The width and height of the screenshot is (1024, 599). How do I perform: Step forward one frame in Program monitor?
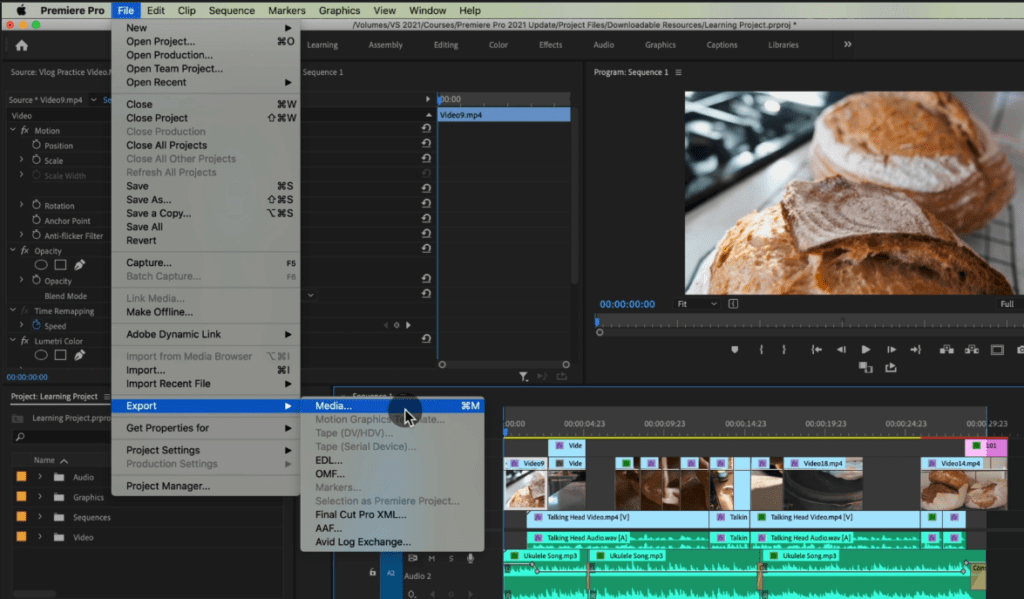[x=891, y=350]
